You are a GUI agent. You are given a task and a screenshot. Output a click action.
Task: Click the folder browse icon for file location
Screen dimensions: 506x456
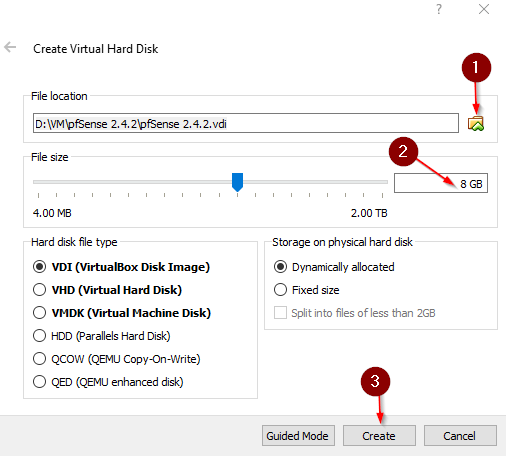[x=476, y=124]
